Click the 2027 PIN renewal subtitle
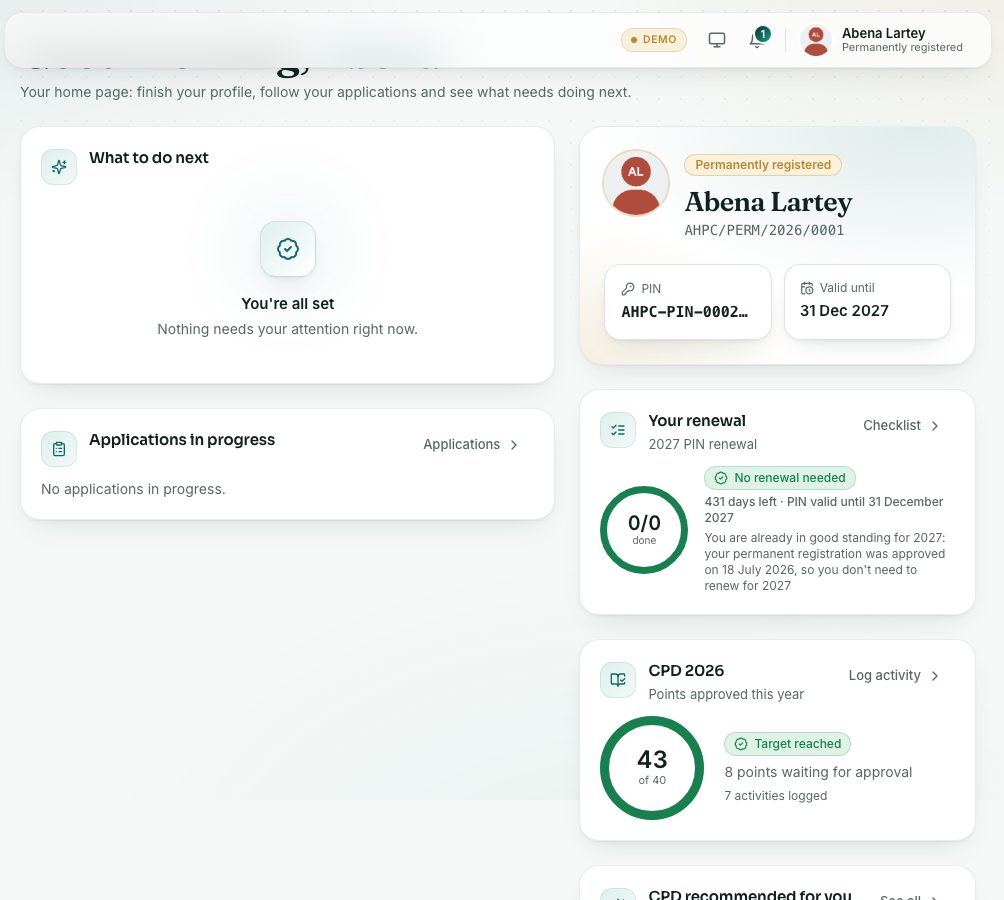 (702, 444)
